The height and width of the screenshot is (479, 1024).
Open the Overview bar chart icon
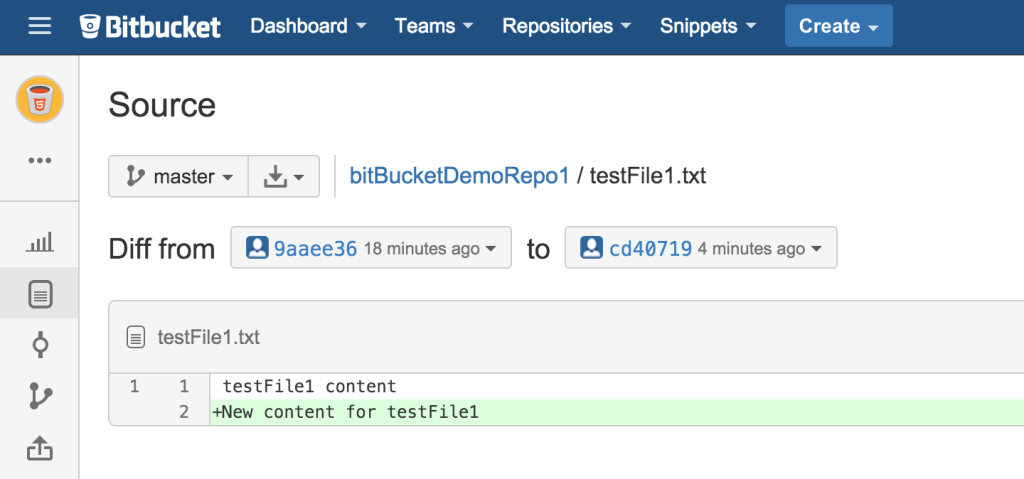point(40,241)
